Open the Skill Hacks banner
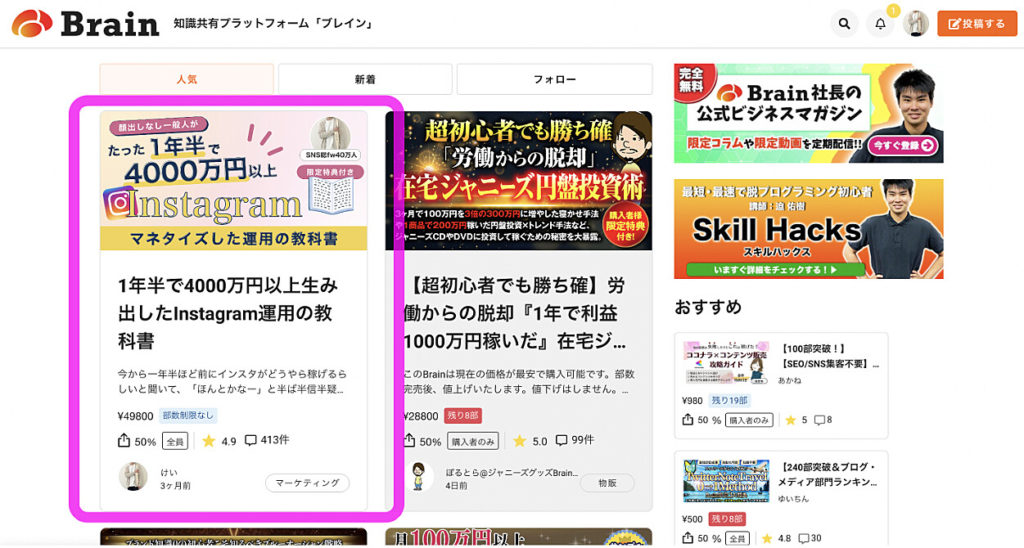Viewport: 1024px width, 548px height. coord(808,229)
